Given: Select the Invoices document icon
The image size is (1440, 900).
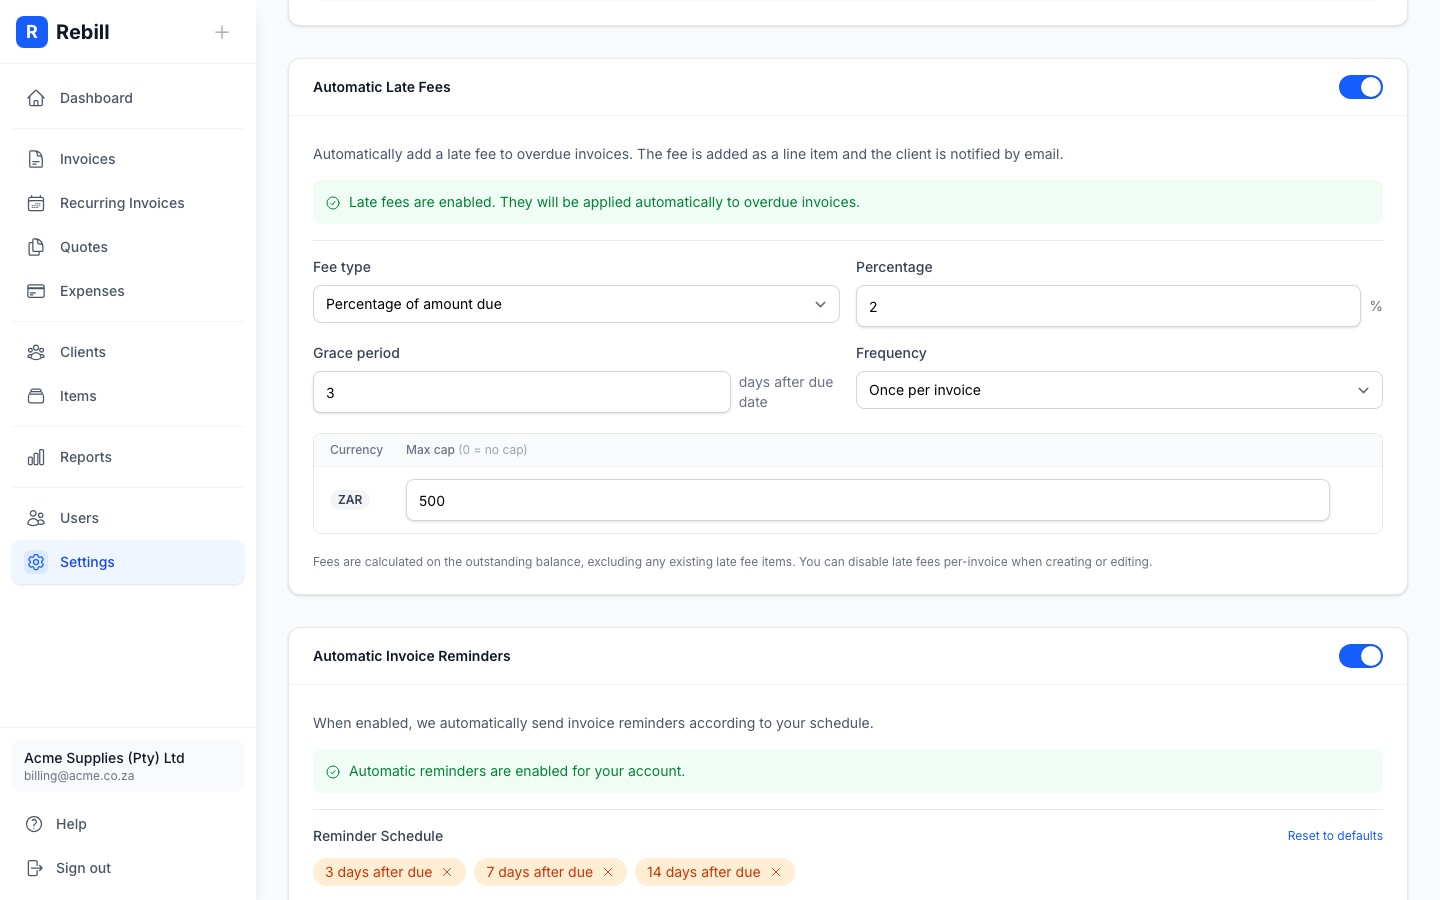Looking at the screenshot, I should click(x=36, y=159).
